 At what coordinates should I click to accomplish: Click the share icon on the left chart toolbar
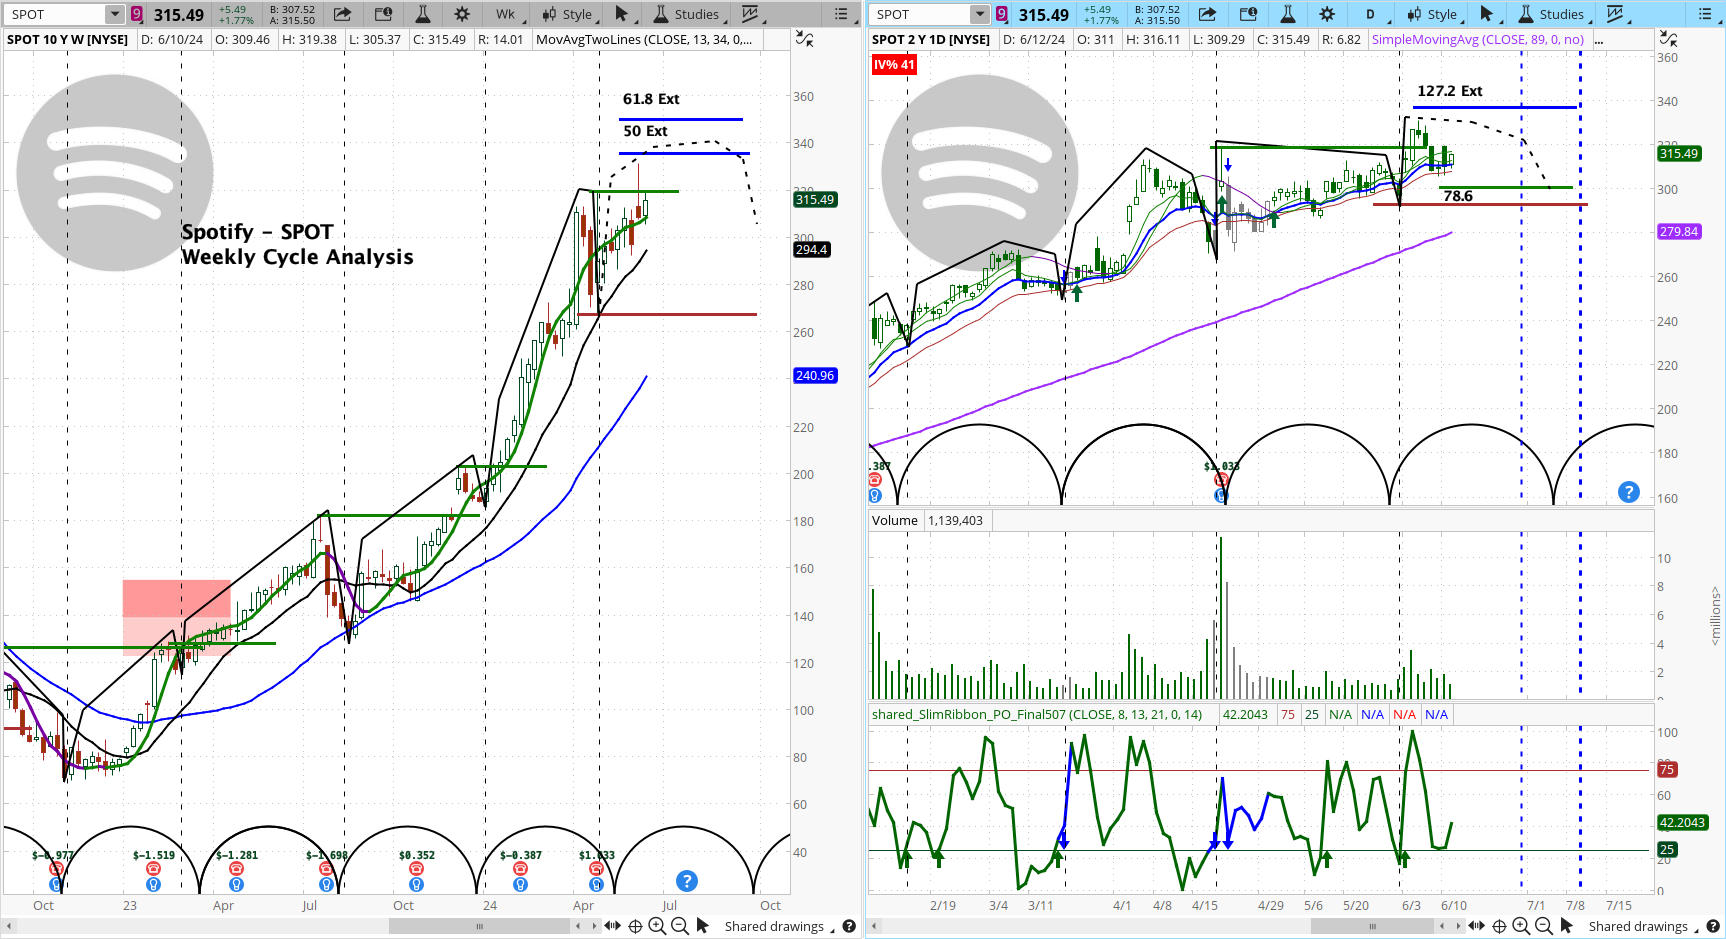pos(342,14)
